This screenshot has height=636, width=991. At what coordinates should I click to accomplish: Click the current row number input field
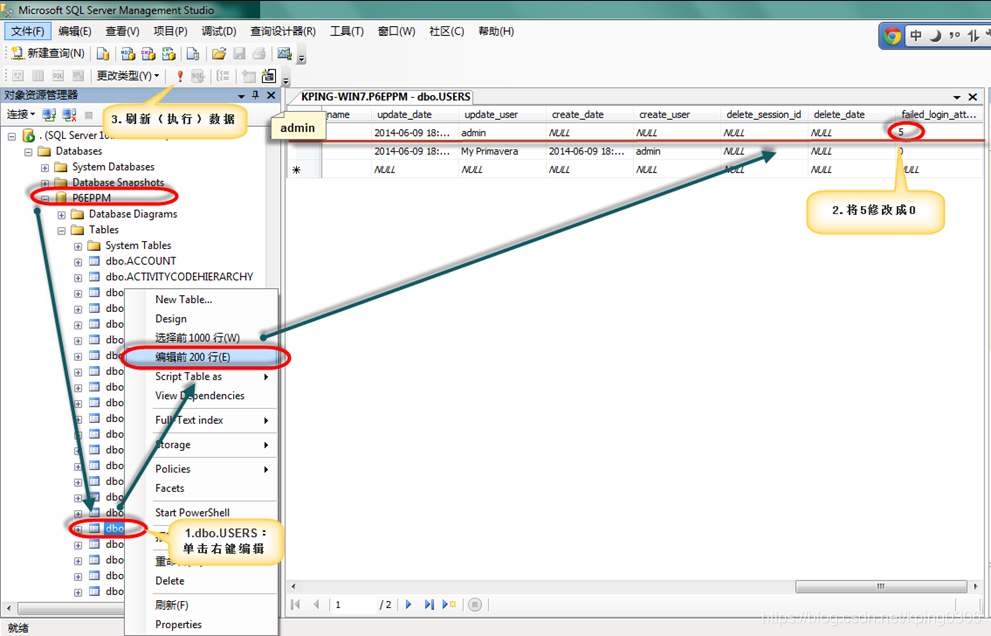click(353, 604)
